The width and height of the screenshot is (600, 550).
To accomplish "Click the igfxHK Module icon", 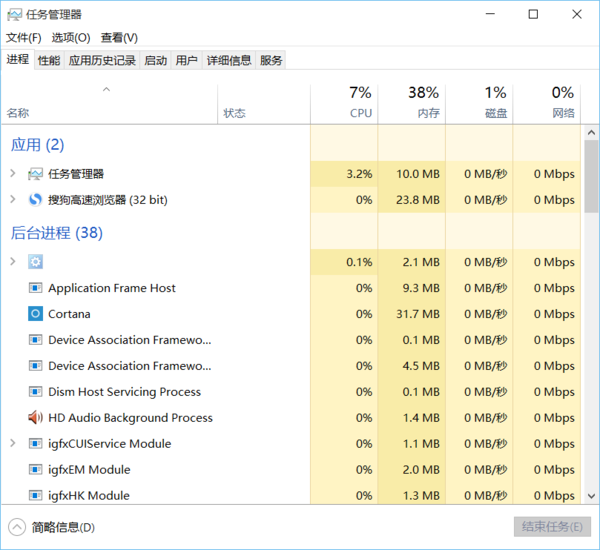I will pyautogui.click(x=35, y=496).
